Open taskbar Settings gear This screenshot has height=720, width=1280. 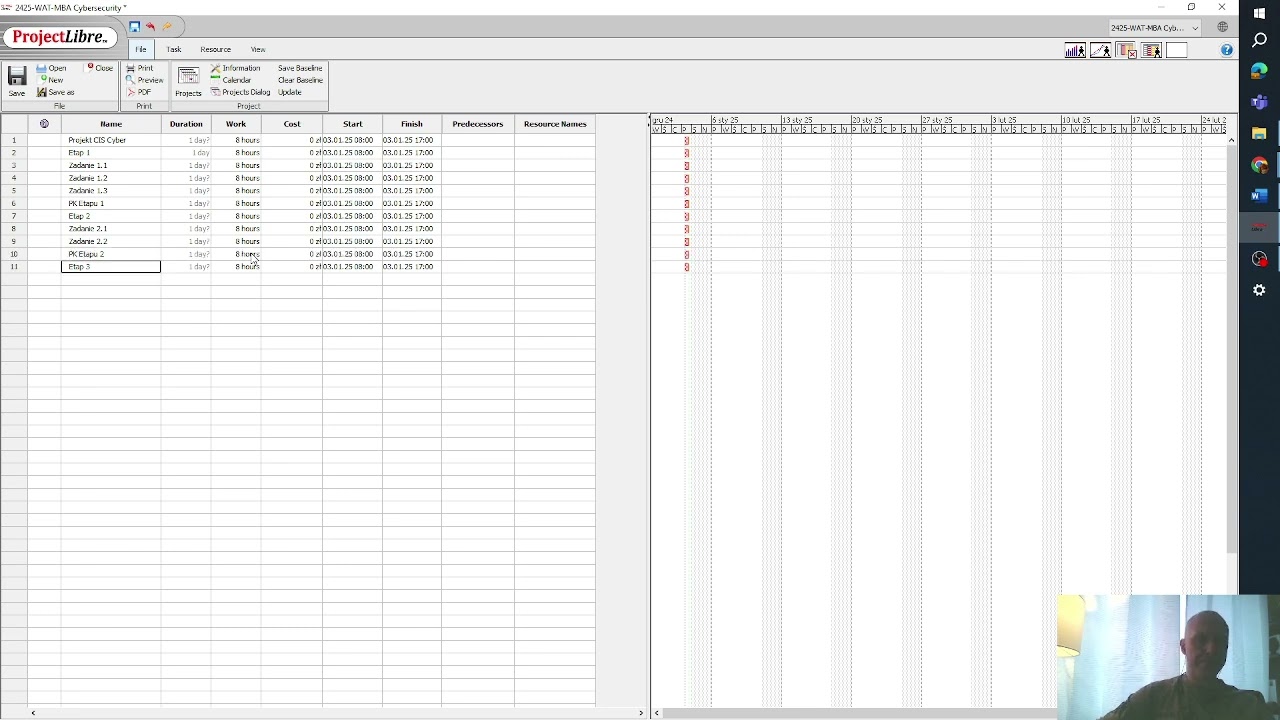click(x=1259, y=290)
